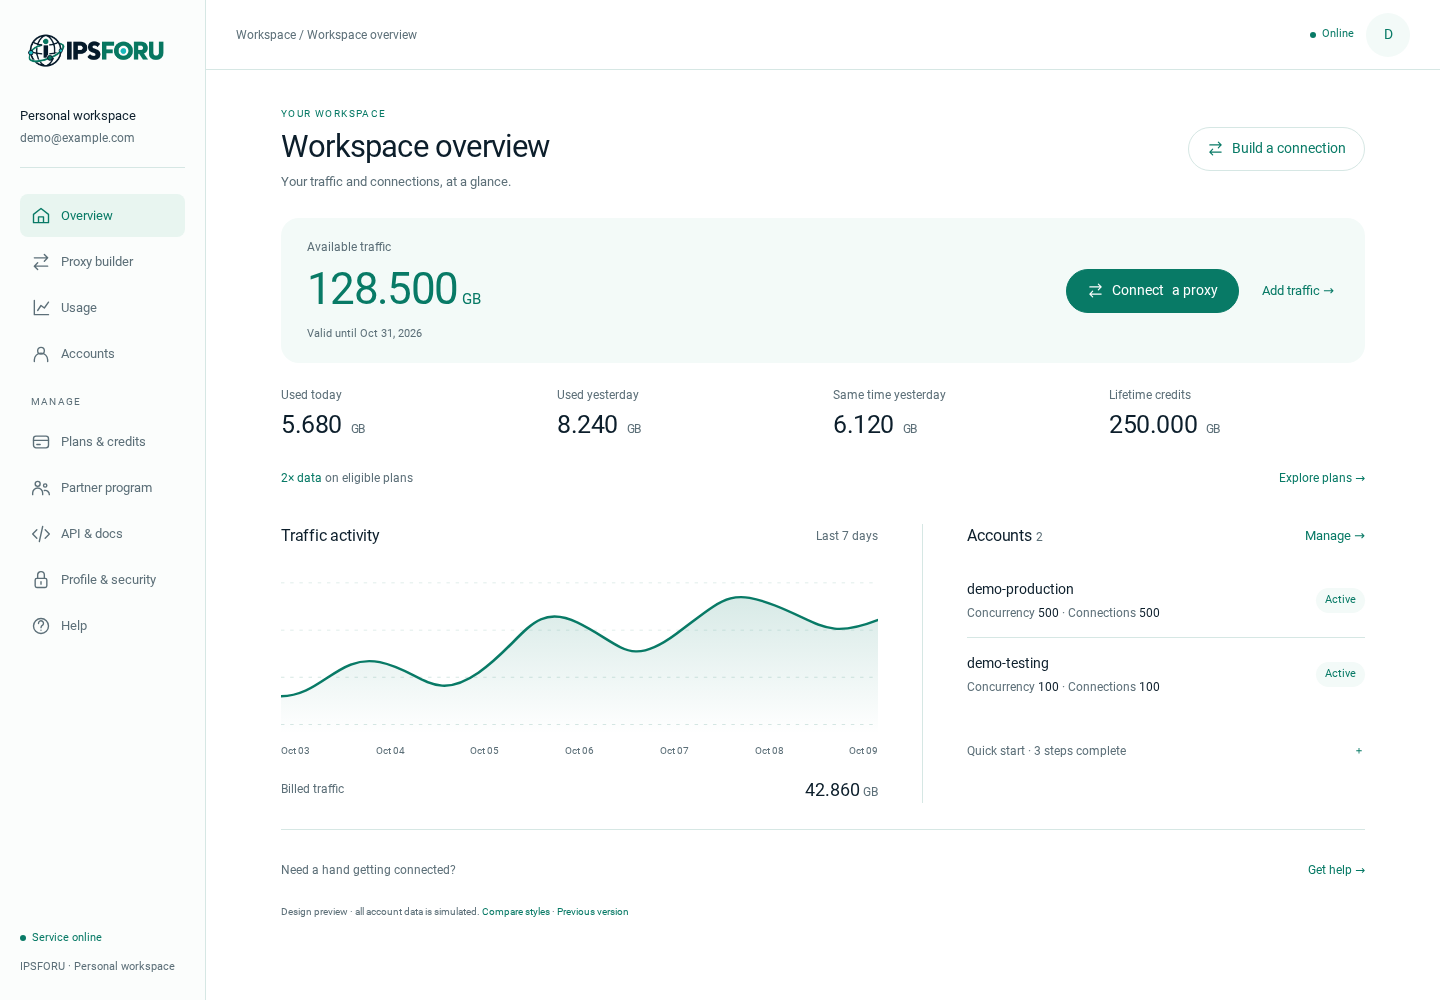Image resolution: width=1440 pixels, height=1000 pixels.
Task: Click the Build a connection button
Action: 1276,149
